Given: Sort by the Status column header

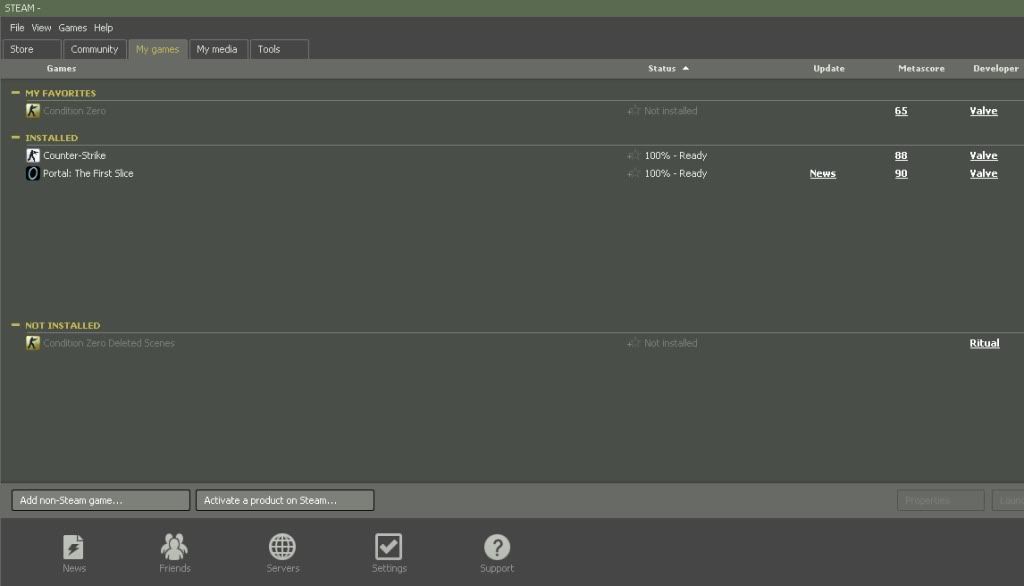Looking at the screenshot, I should (x=668, y=68).
